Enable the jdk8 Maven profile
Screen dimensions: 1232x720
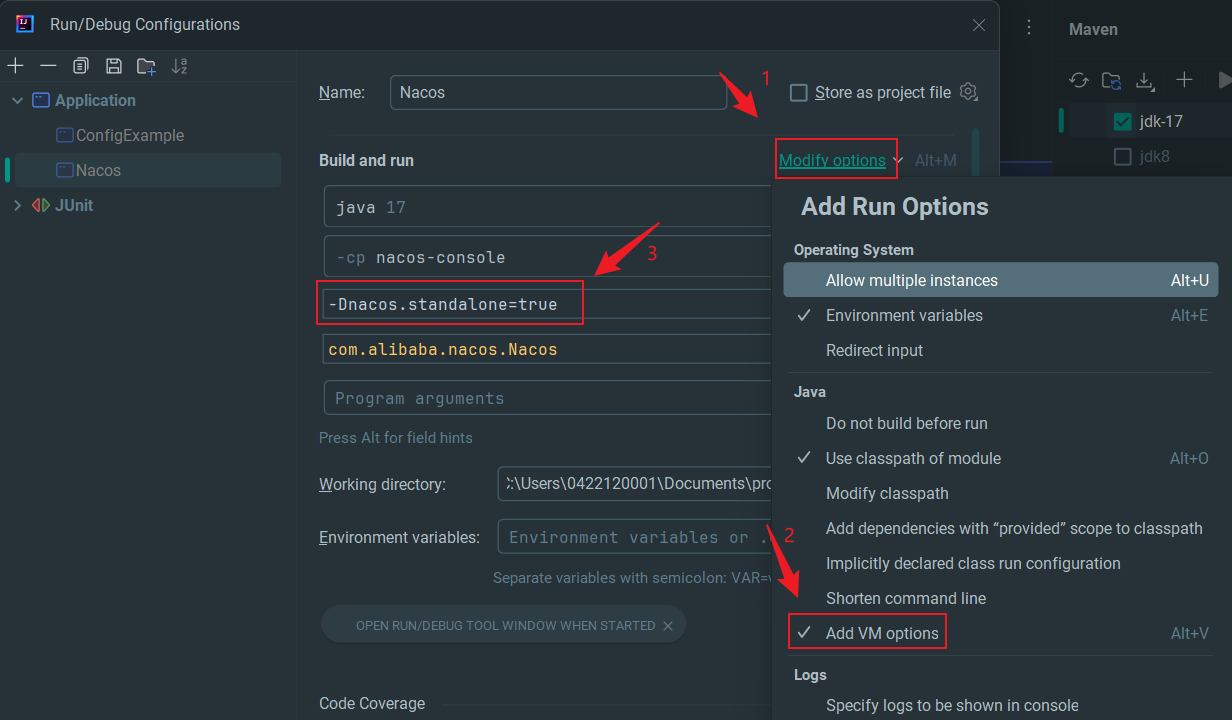[1122, 157]
